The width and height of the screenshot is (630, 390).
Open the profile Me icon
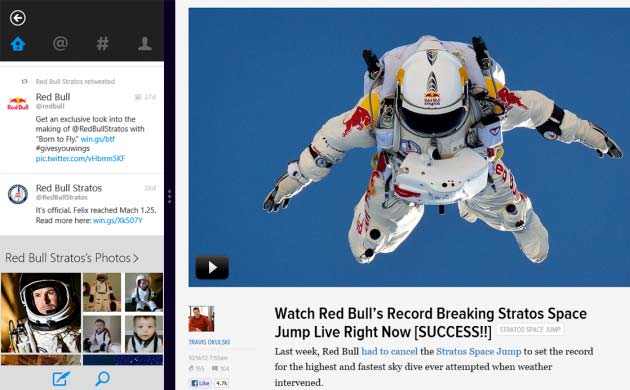(145, 43)
